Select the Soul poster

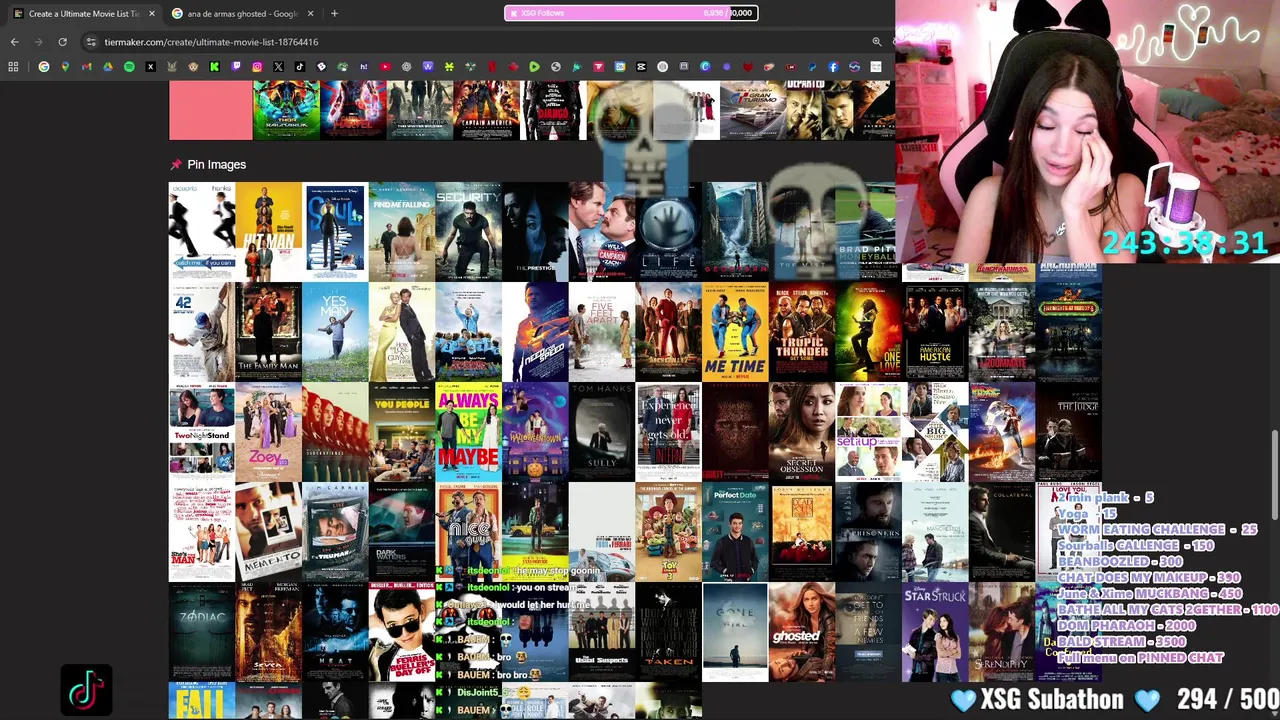point(335,231)
